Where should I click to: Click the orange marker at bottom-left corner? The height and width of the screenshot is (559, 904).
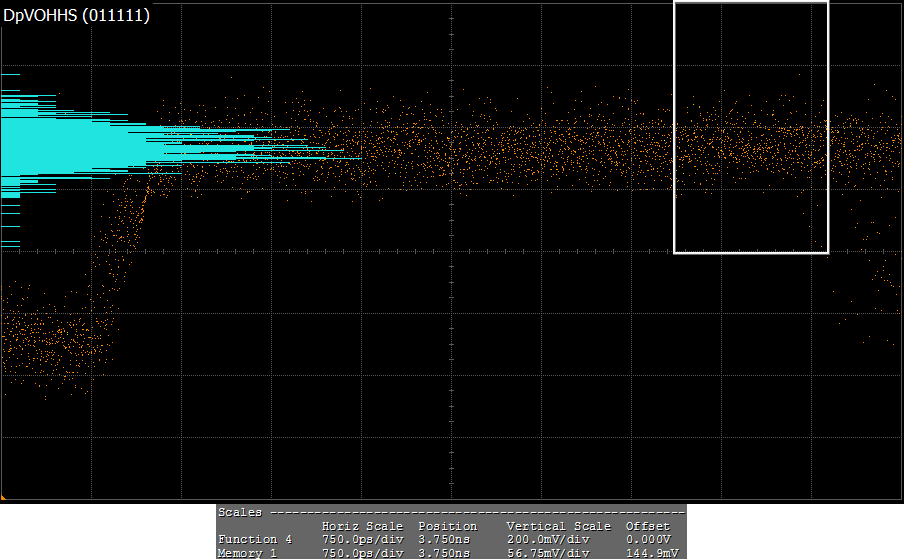tap(3, 496)
